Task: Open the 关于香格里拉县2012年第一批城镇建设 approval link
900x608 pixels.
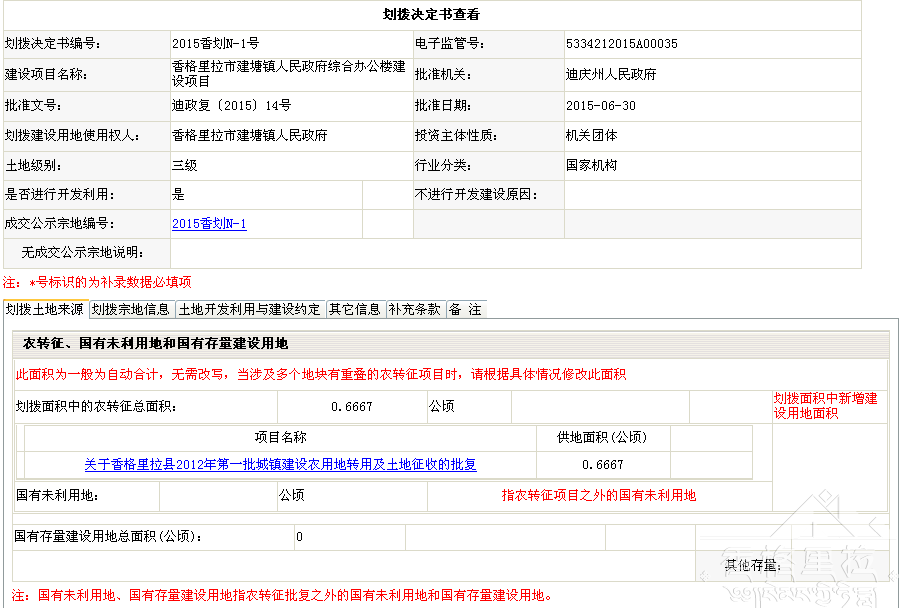Action: click(280, 465)
